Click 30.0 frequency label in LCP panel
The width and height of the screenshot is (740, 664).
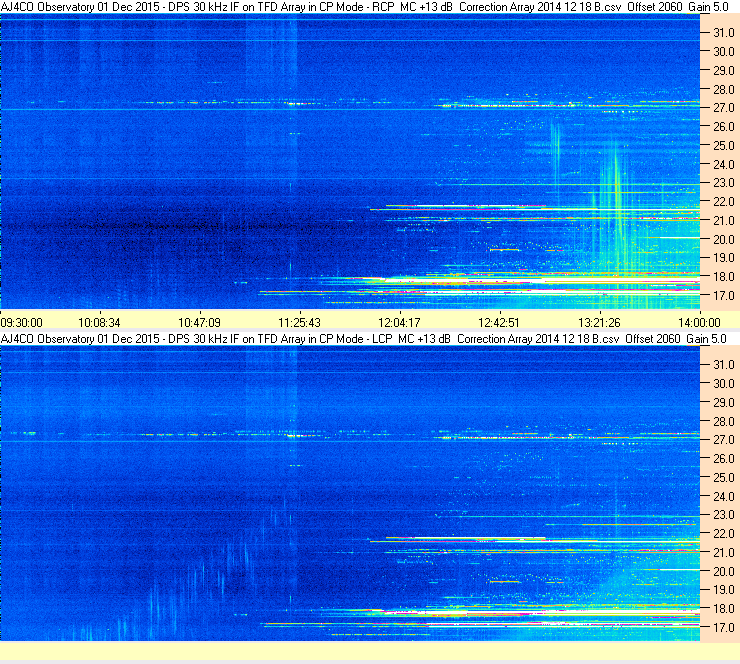(x=723, y=384)
